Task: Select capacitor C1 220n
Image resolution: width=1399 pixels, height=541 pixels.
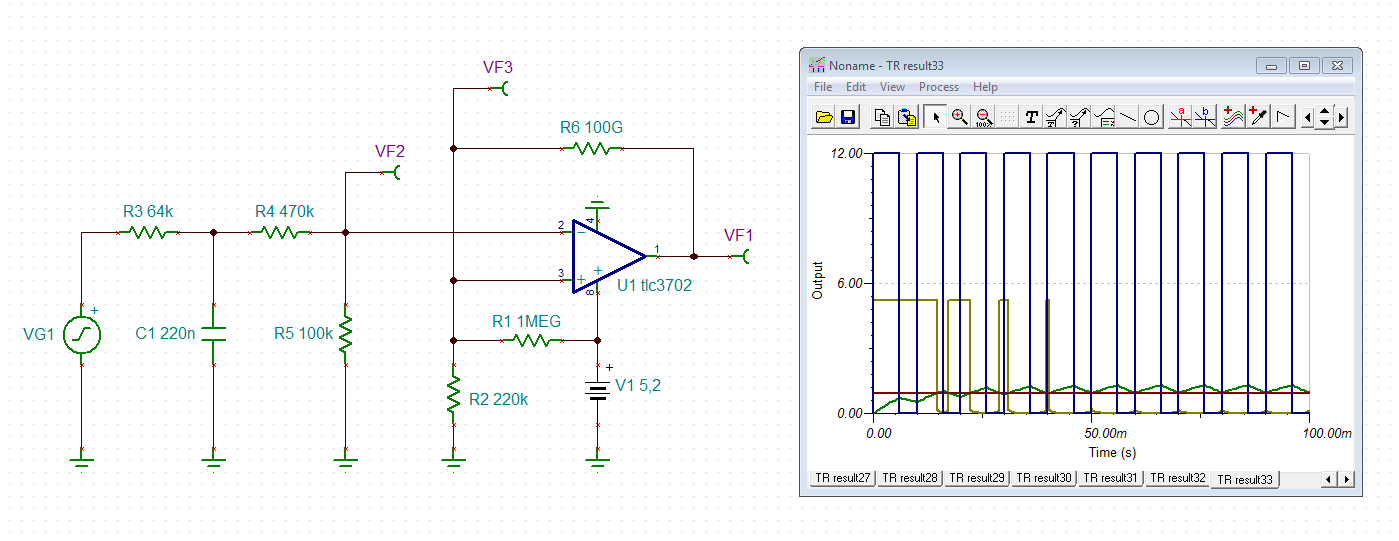Action: [x=213, y=336]
